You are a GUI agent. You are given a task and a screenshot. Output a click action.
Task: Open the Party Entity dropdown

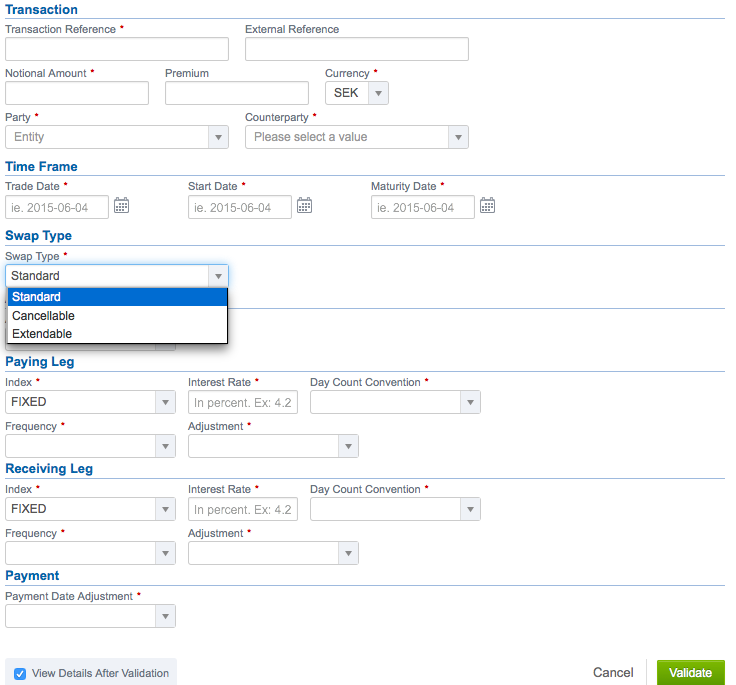(x=117, y=137)
